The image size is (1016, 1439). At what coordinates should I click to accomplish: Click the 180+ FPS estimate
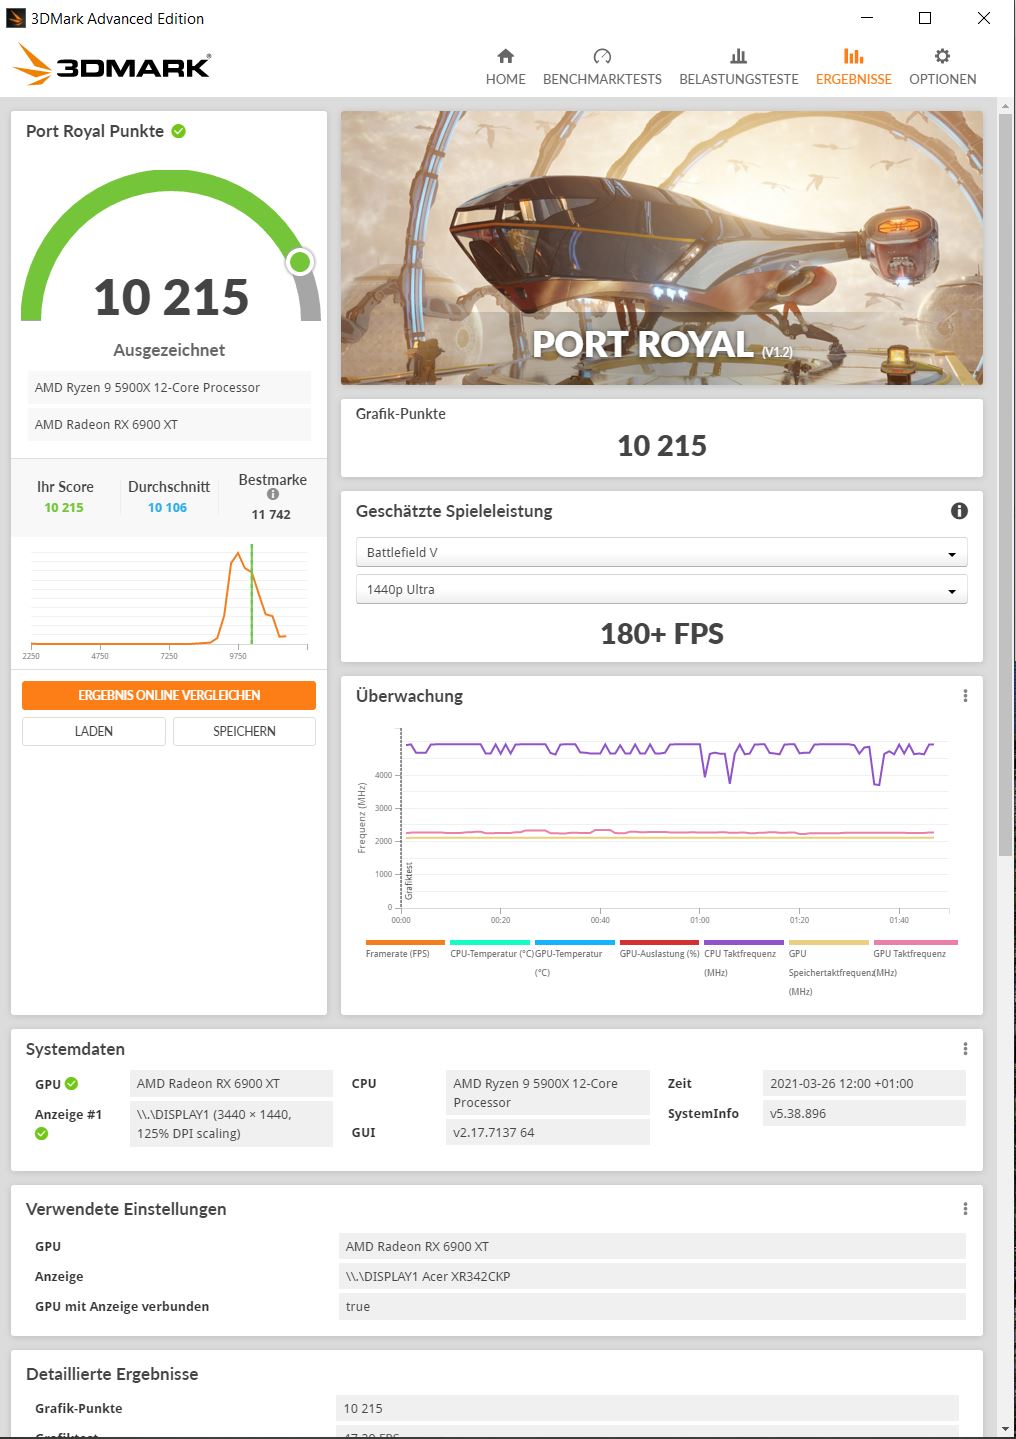coord(661,634)
